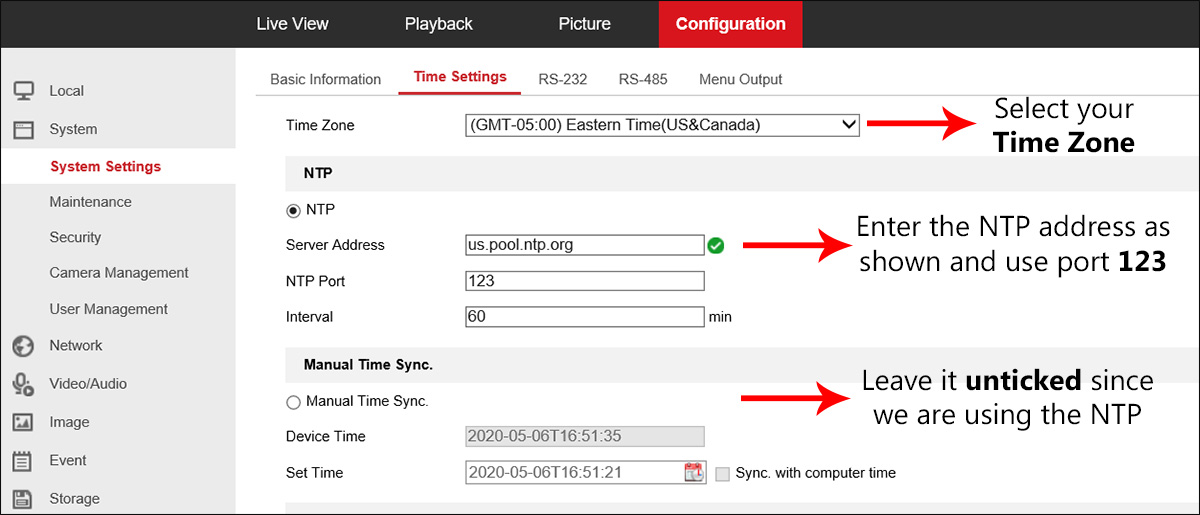Click the Local monitor icon in sidebar
Viewport: 1200px width, 515px height.
pos(23,90)
